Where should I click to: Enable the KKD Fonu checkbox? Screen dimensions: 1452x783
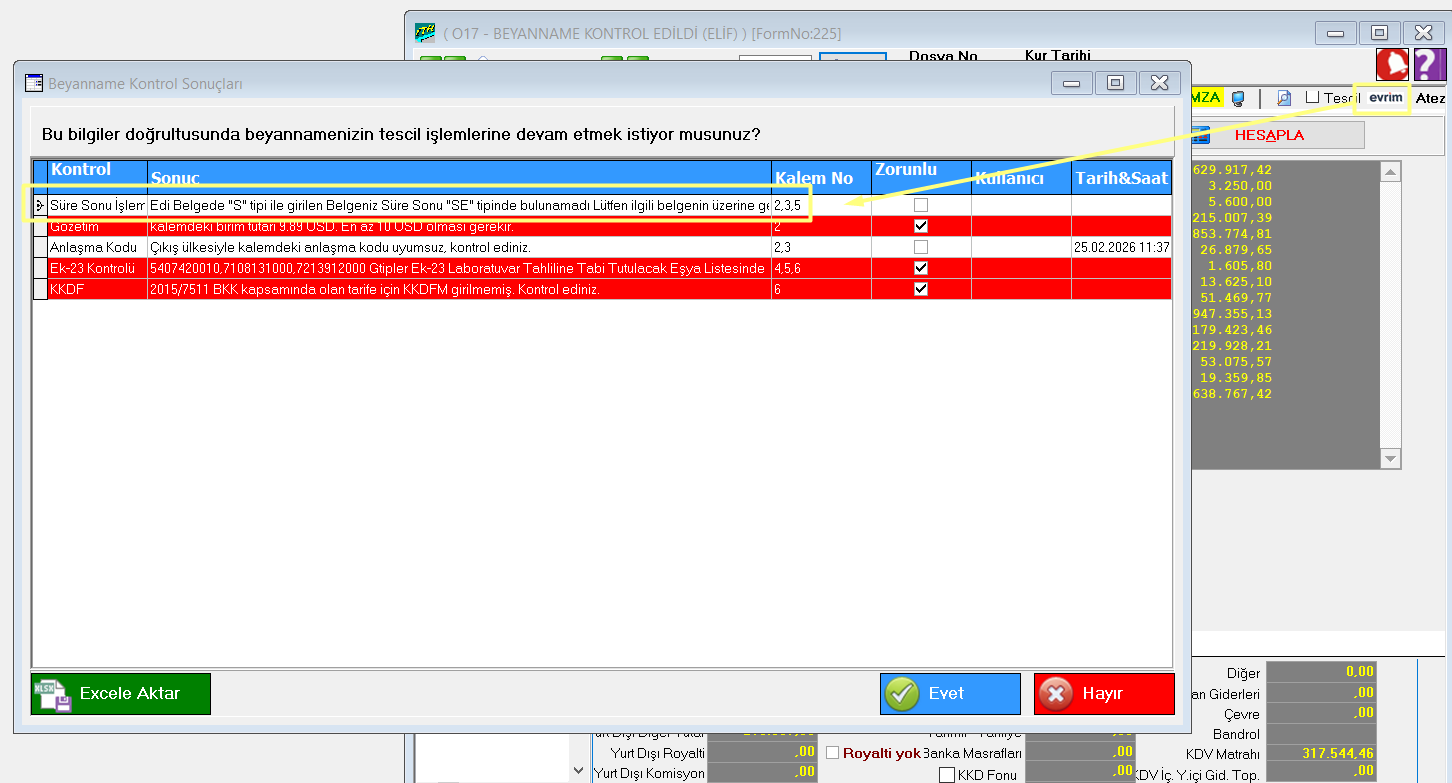pyautogui.click(x=947, y=775)
